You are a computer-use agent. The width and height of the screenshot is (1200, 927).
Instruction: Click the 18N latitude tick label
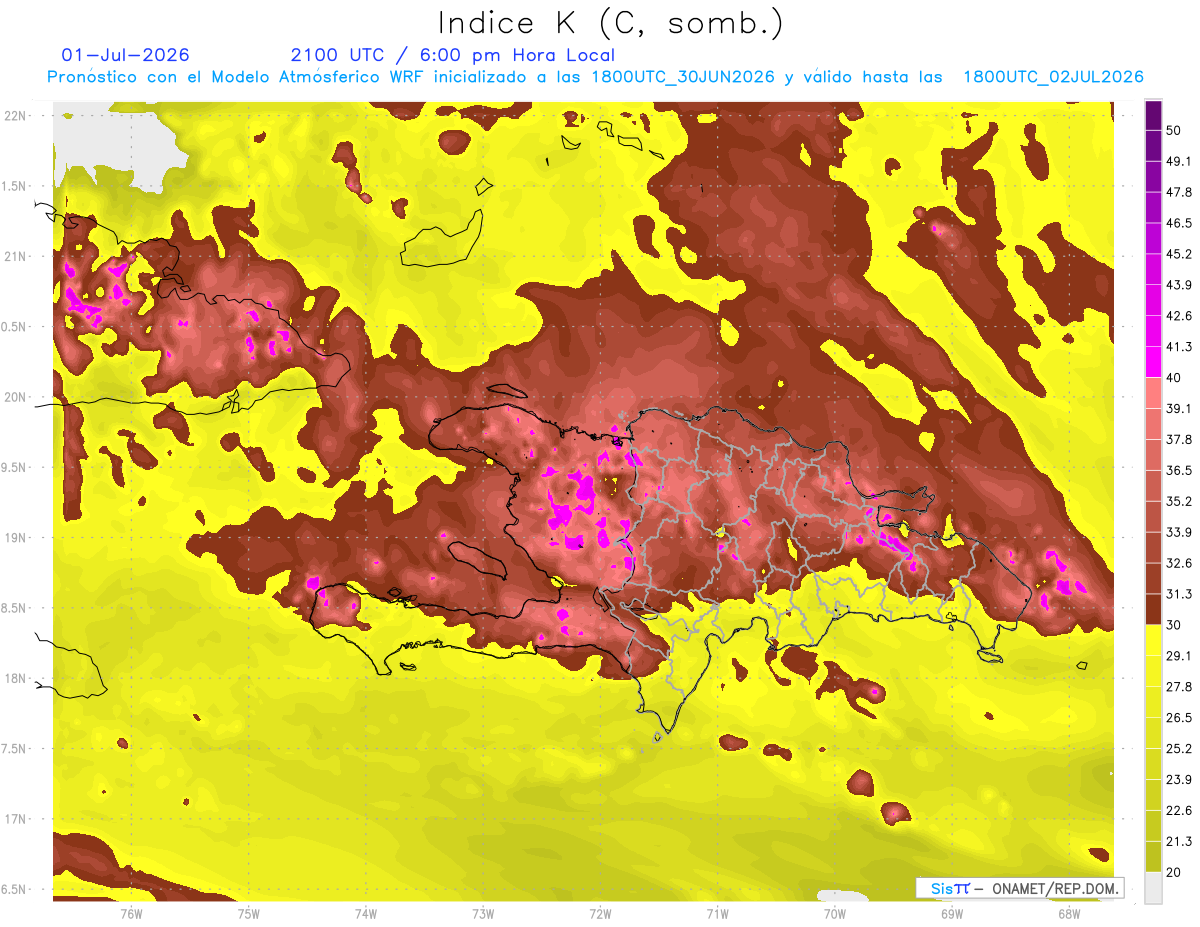(x=17, y=678)
